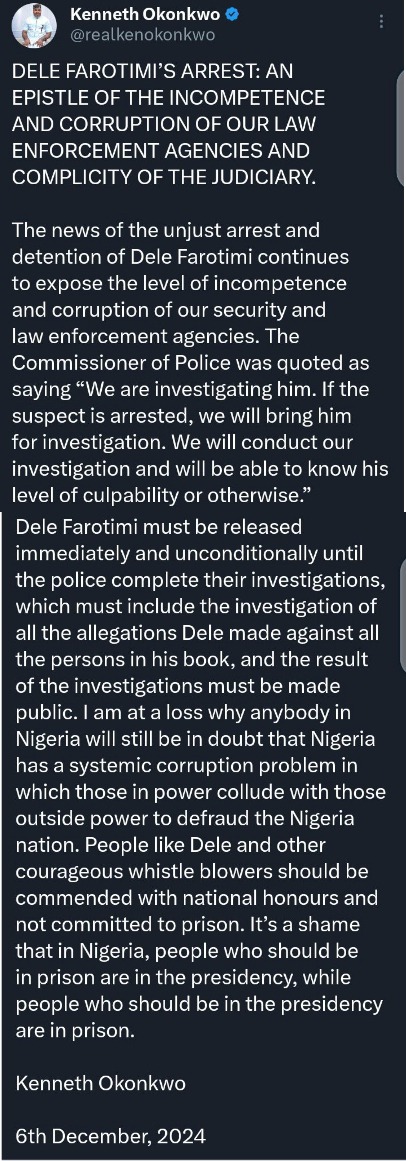Open the @realkenokonkwo handle
This screenshot has height=1161, width=406.
(x=142, y=34)
